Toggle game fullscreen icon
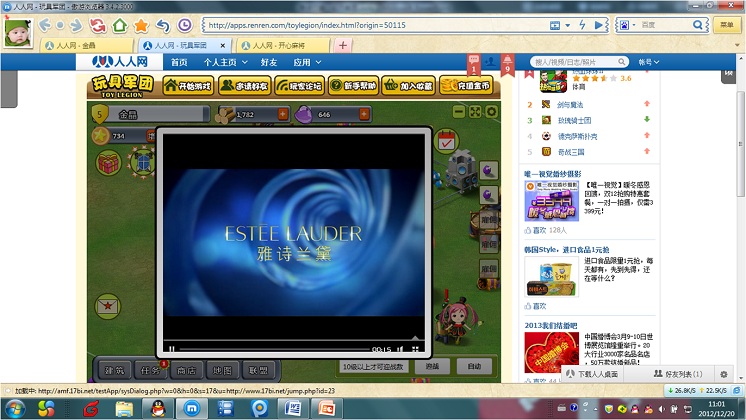The width and height of the screenshot is (746, 420). tap(475, 112)
